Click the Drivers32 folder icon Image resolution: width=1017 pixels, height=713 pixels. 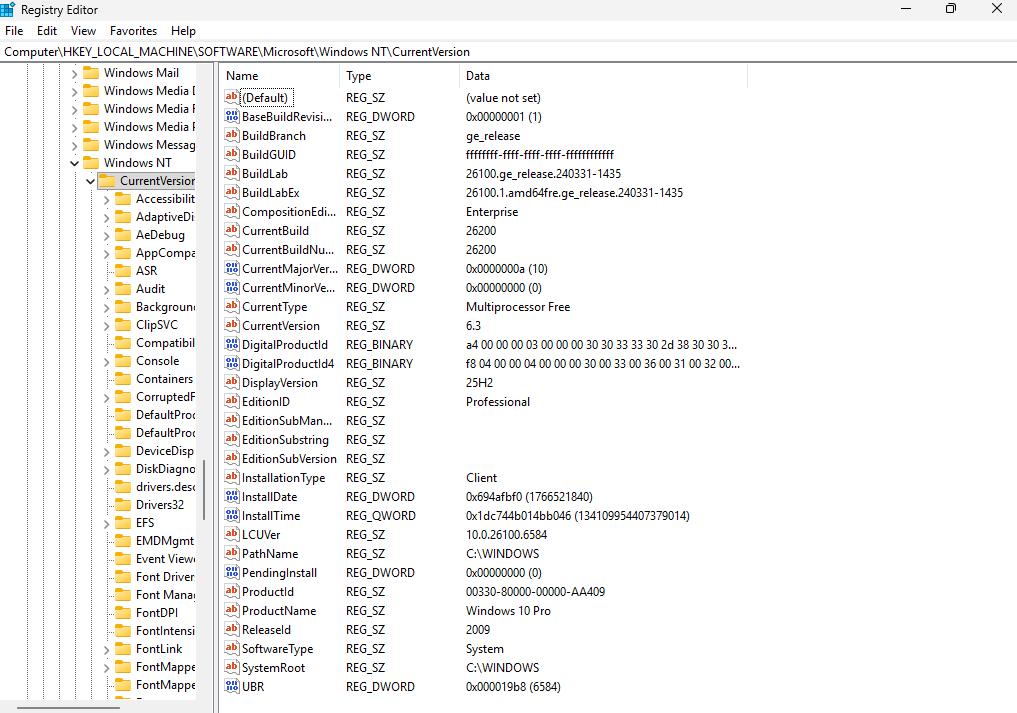pyautogui.click(x=123, y=504)
